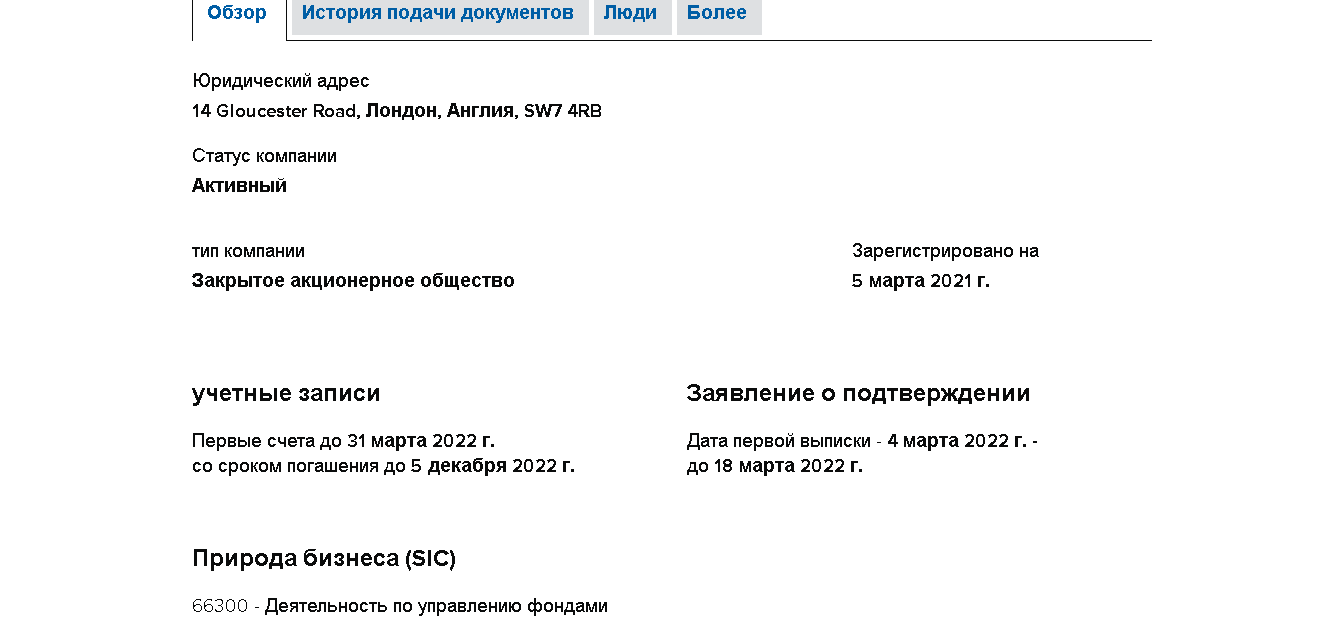Click the тип компании label
The width and height of the screenshot is (1338, 640).
pos(248,251)
